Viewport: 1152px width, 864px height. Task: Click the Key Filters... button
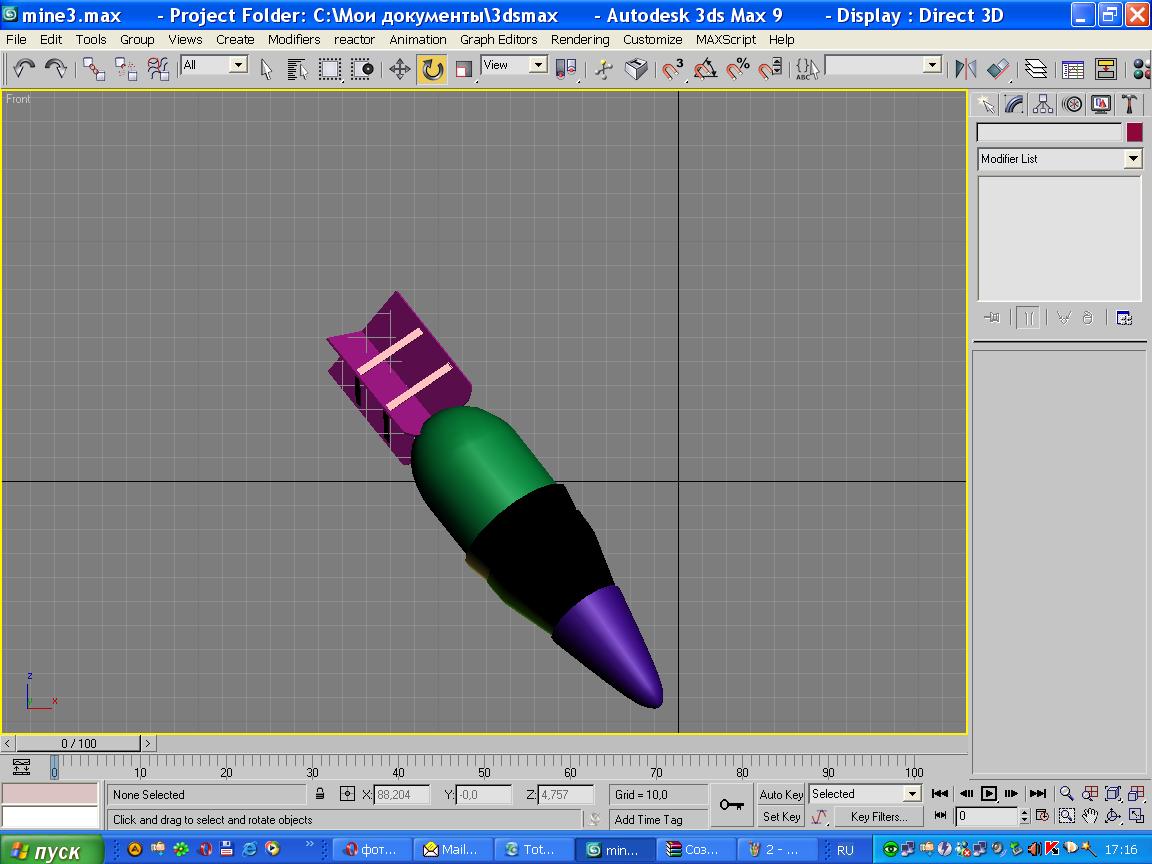878,817
